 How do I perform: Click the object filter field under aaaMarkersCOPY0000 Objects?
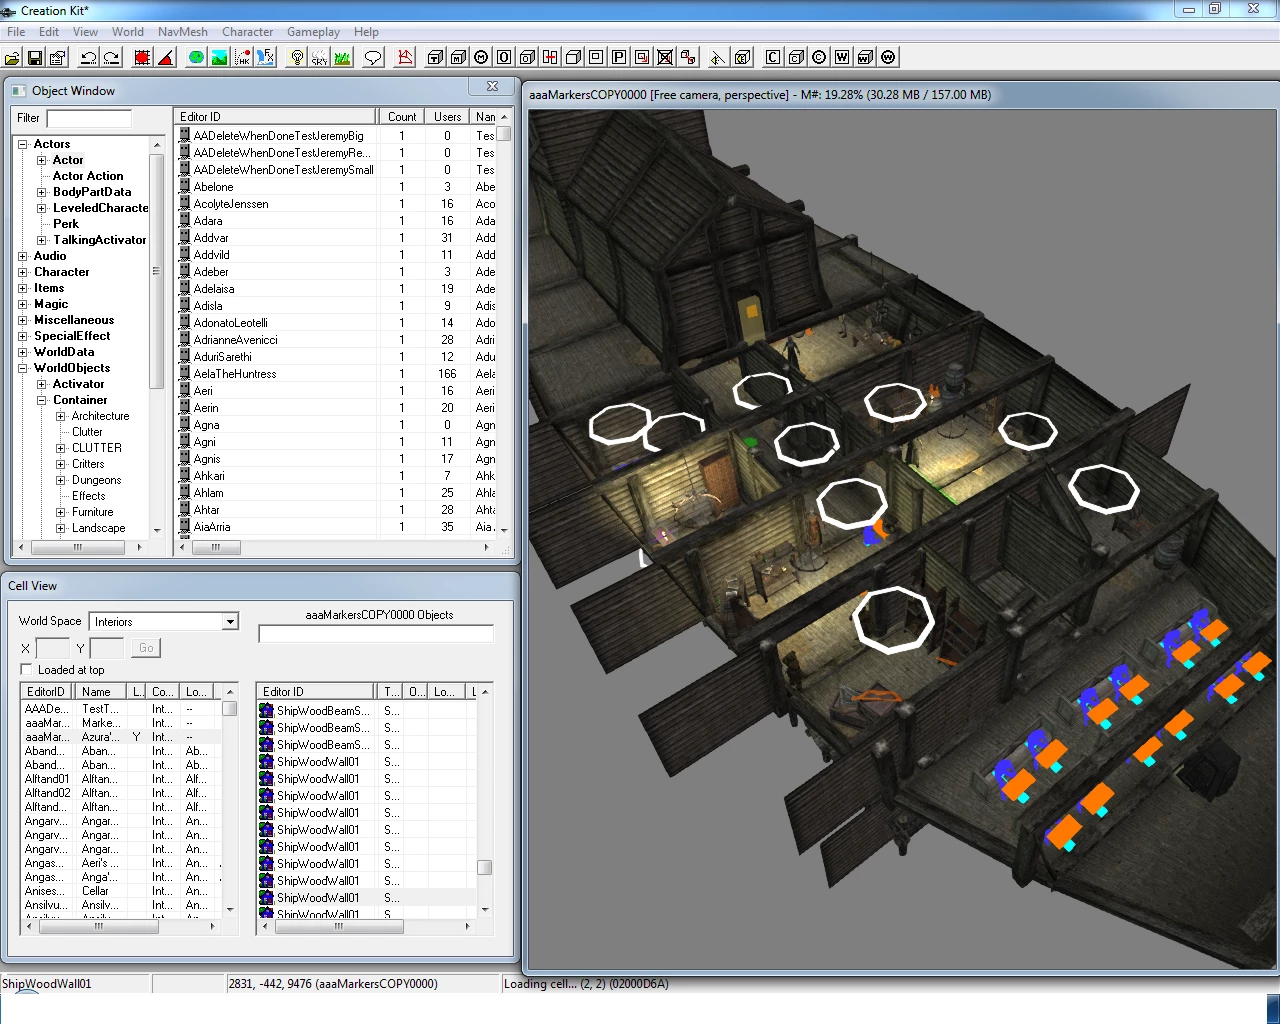[376, 634]
